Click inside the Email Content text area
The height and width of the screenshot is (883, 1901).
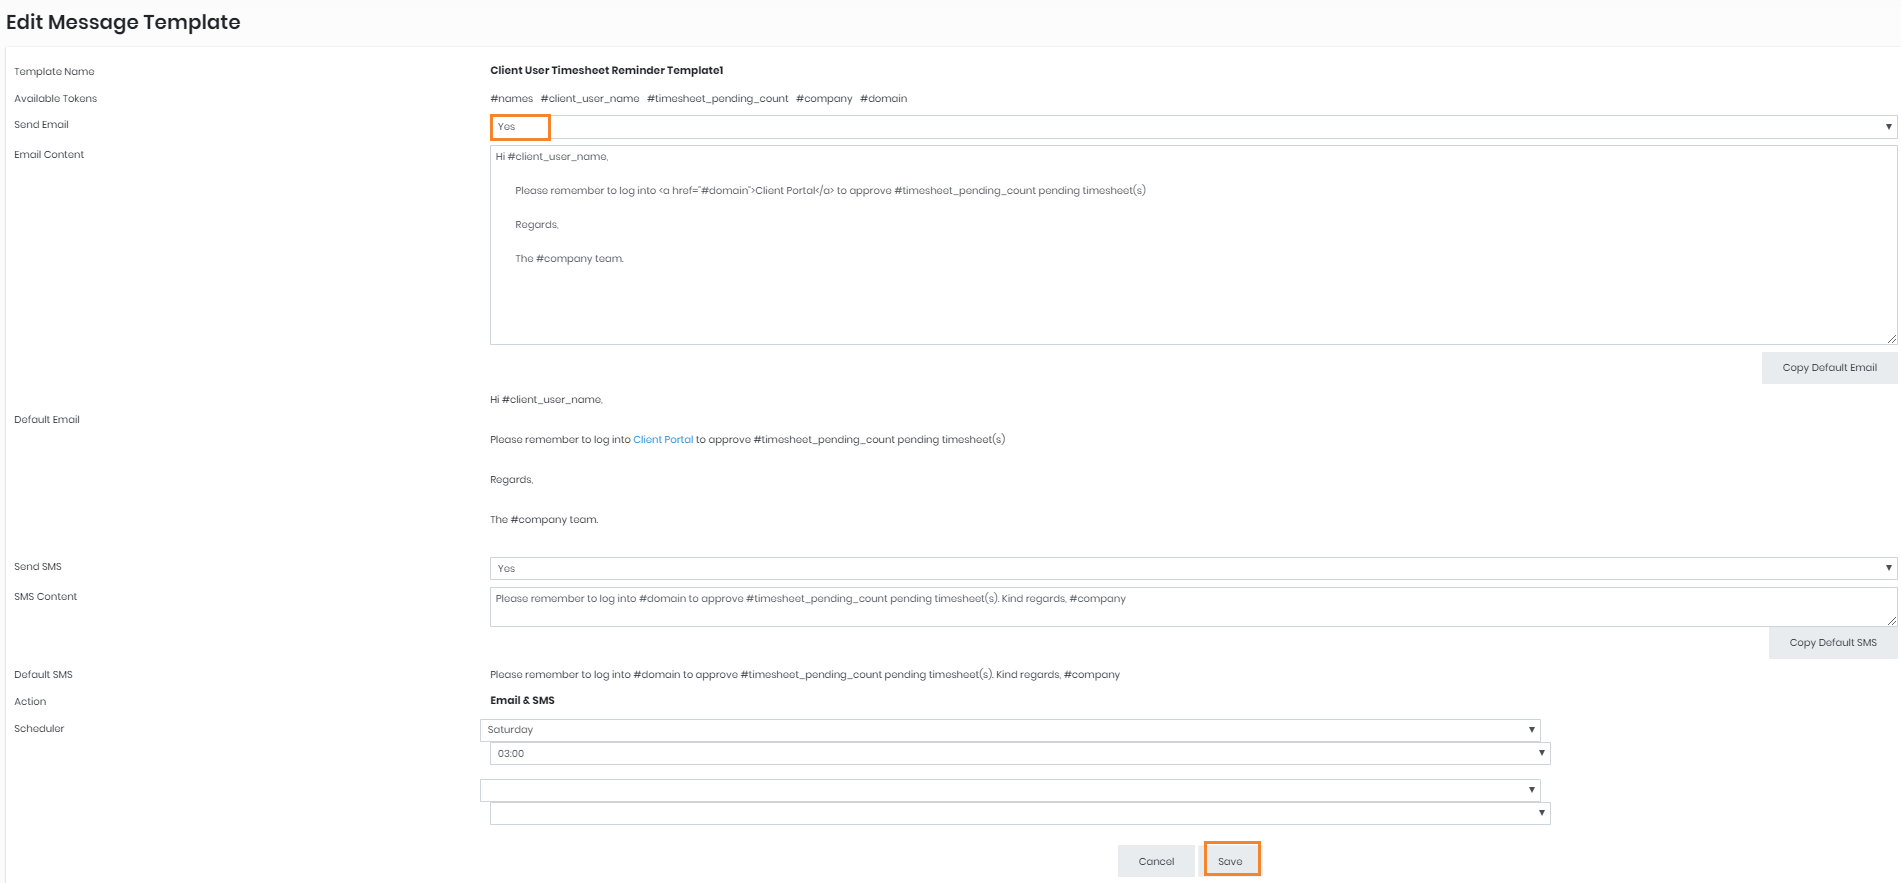click(1192, 290)
